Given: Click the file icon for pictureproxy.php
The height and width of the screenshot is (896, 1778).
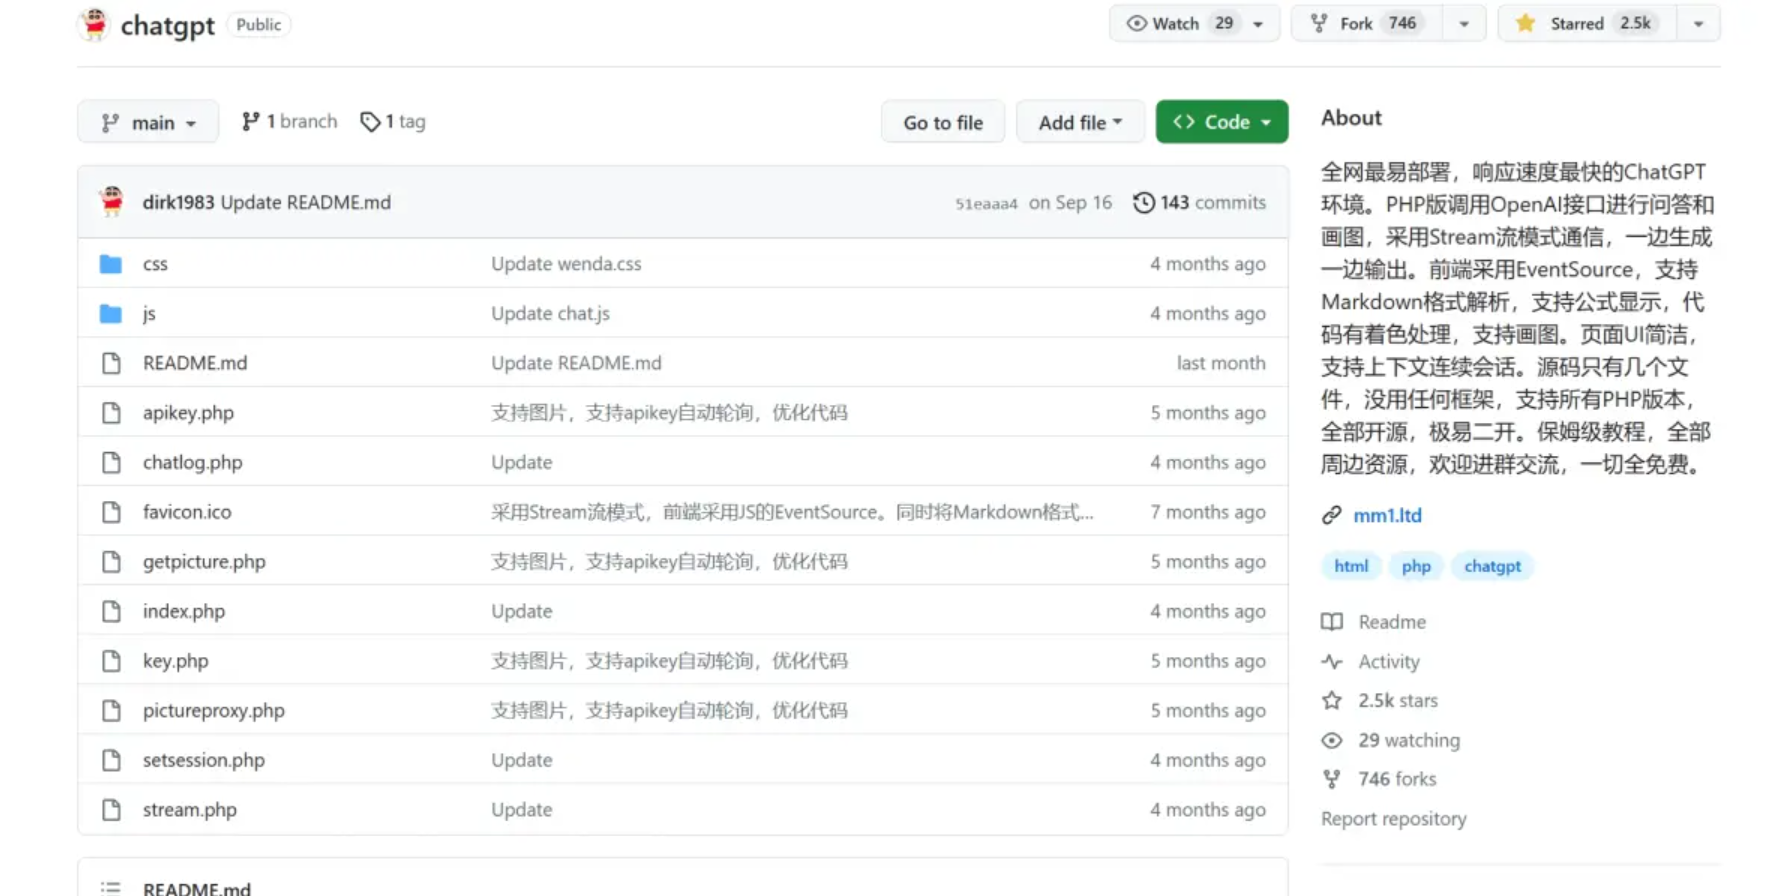Looking at the screenshot, I should (111, 711).
